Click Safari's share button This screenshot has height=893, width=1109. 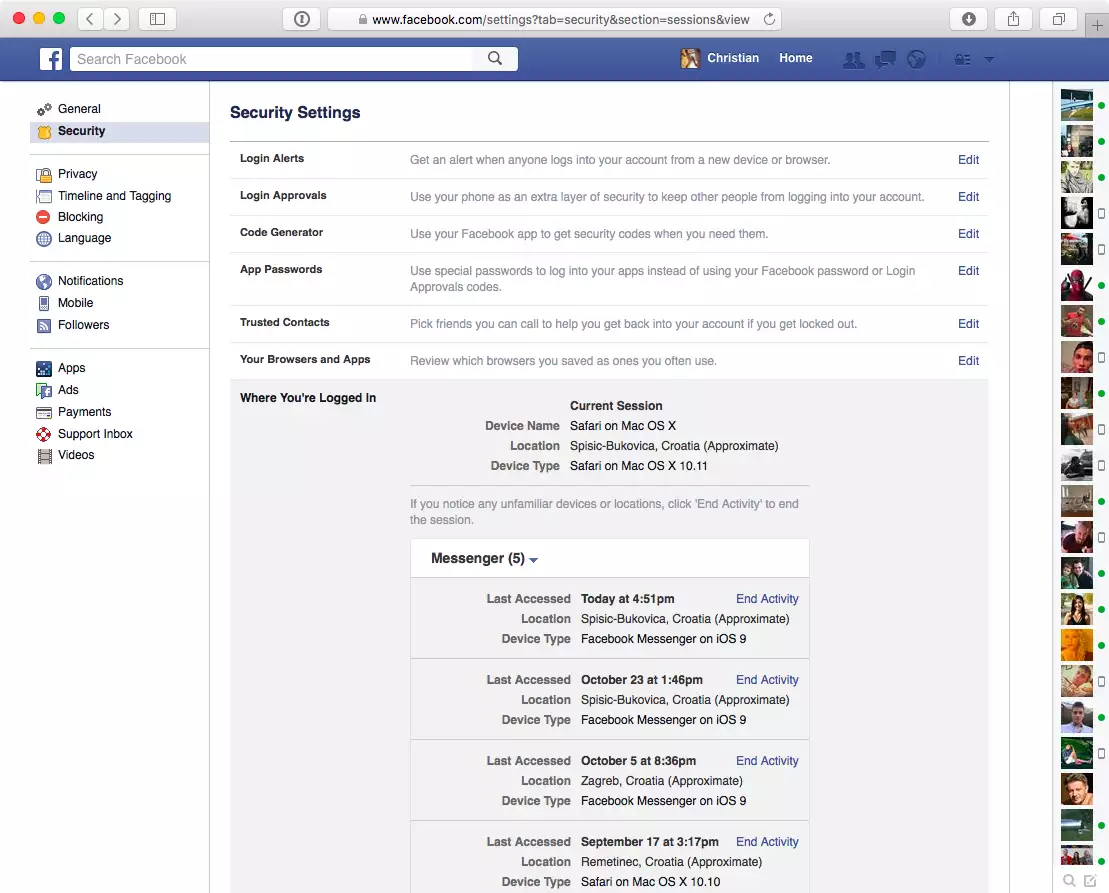1013,19
